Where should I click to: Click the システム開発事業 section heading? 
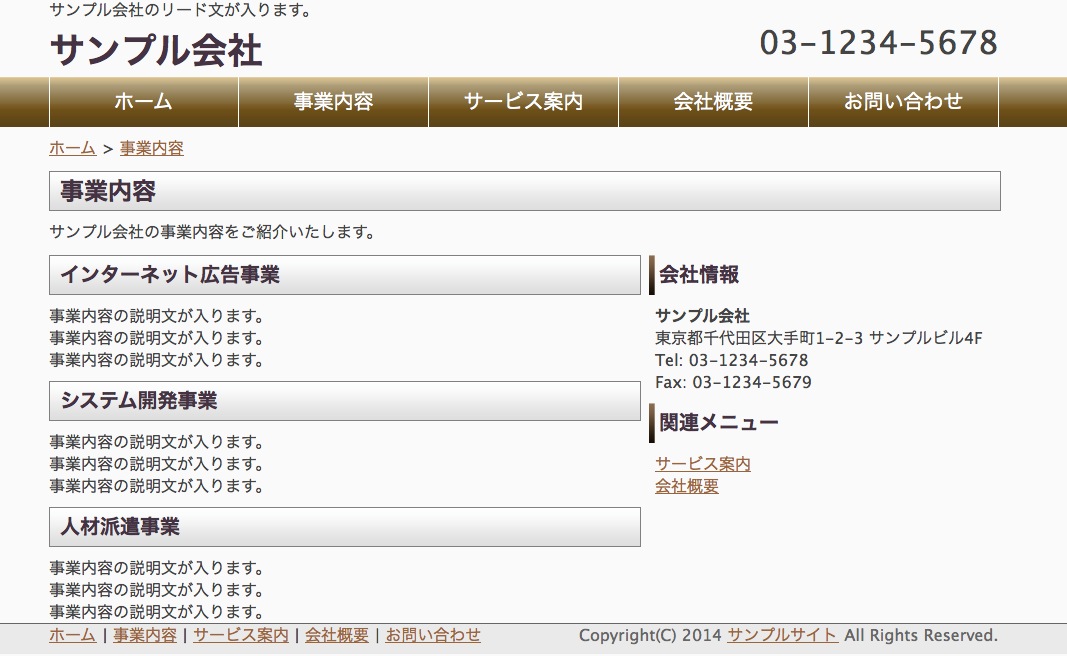[x=139, y=401]
